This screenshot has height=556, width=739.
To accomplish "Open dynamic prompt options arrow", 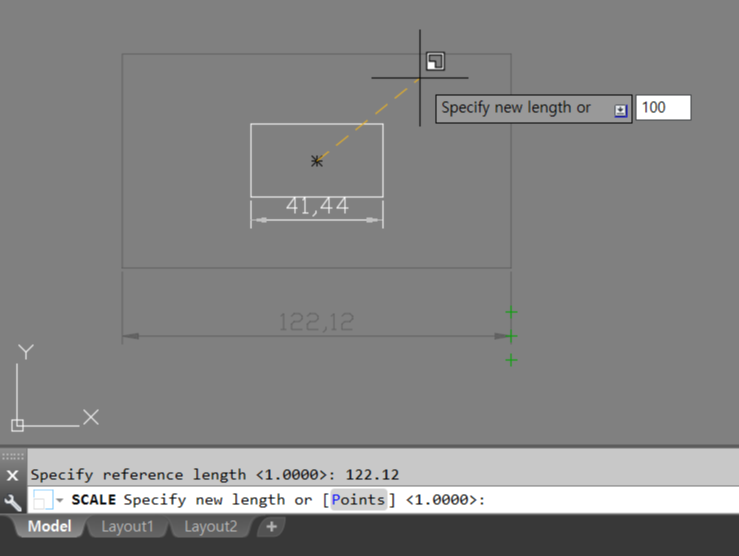I will point(621,110).
